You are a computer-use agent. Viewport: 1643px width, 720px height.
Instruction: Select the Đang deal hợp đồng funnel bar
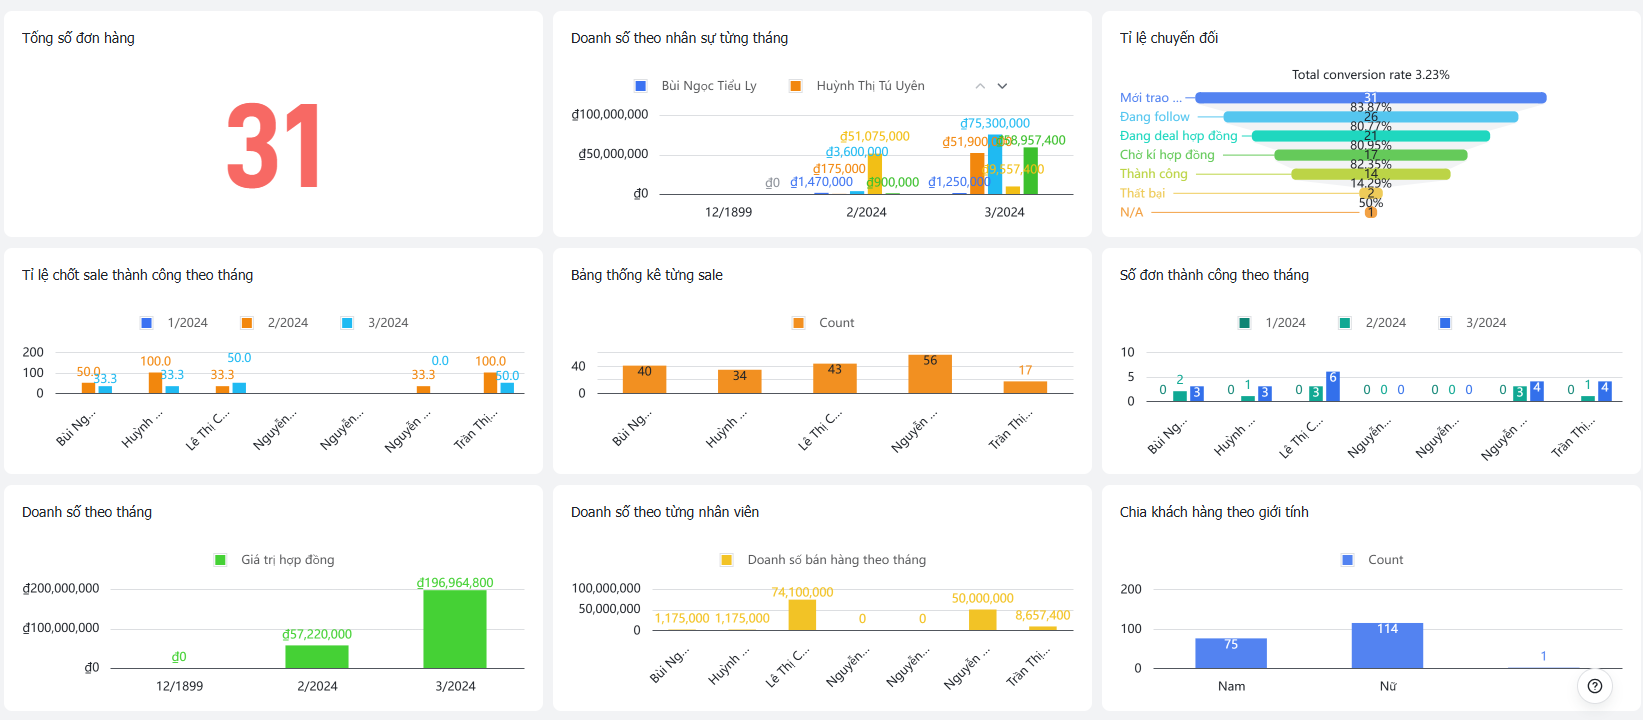pos(1371,136)
